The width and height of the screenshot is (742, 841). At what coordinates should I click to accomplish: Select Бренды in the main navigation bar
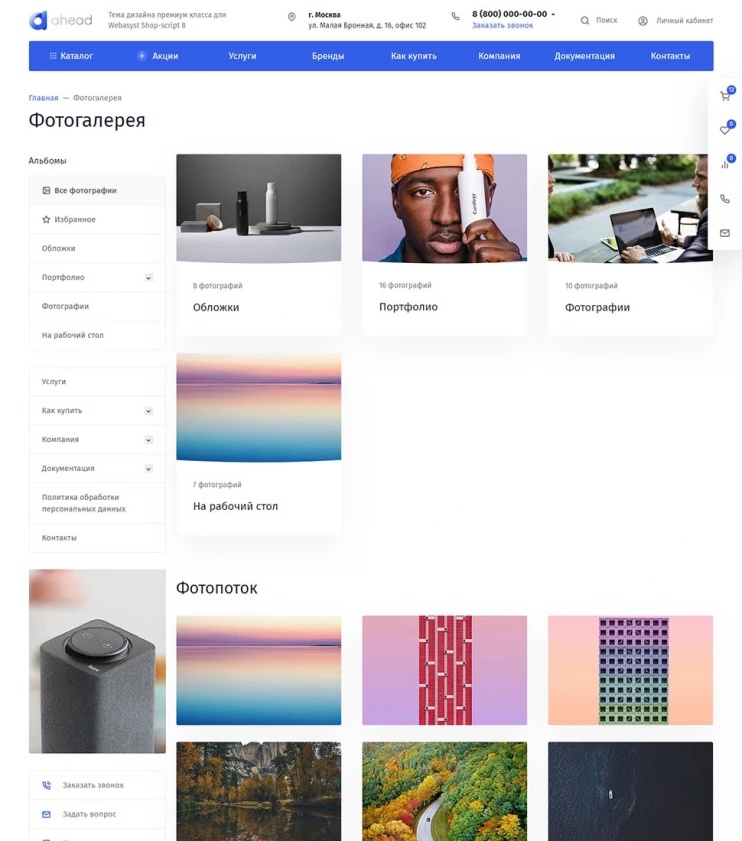[327, 56]
